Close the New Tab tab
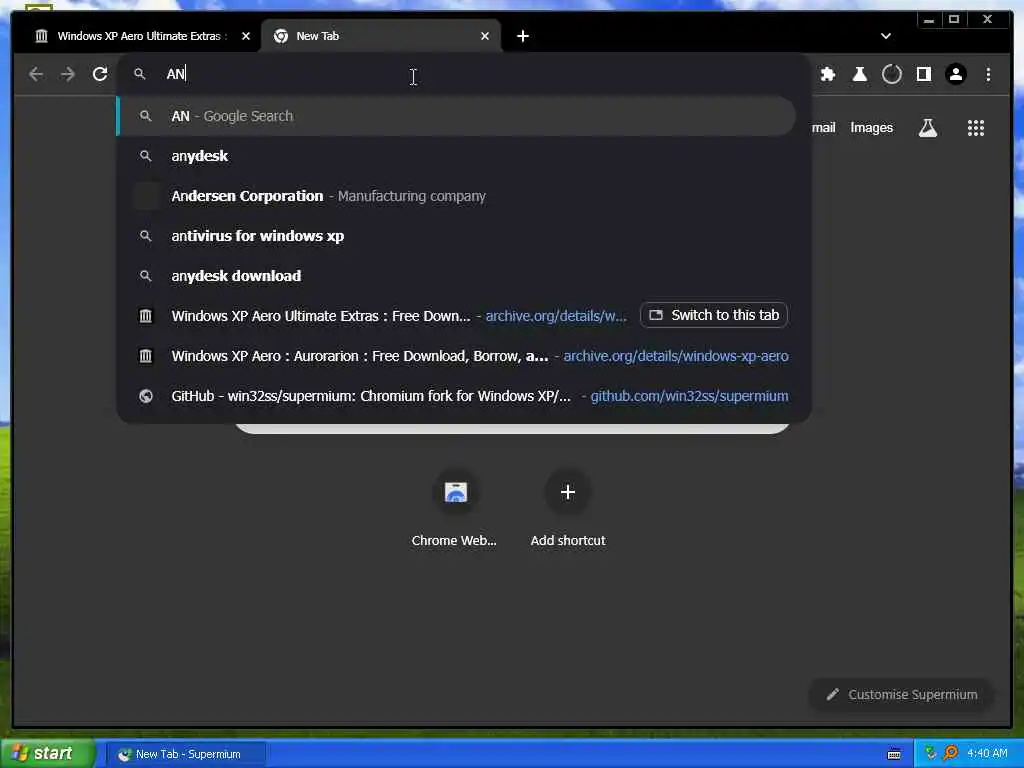1024x768 pixels. [x=485, y=36]
